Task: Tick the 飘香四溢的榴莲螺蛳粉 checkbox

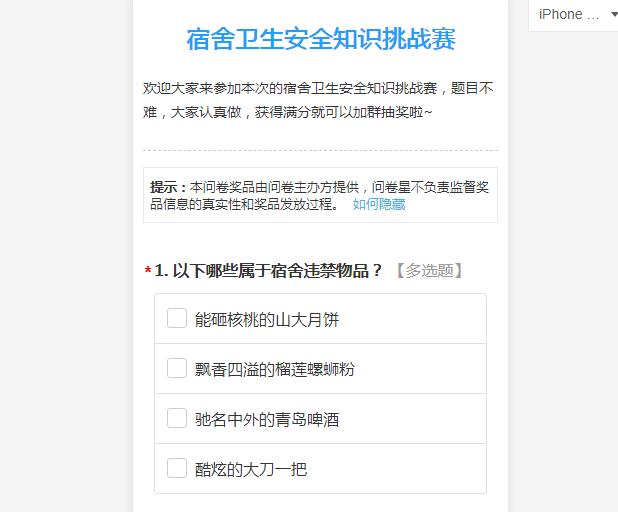Action: 177,368
